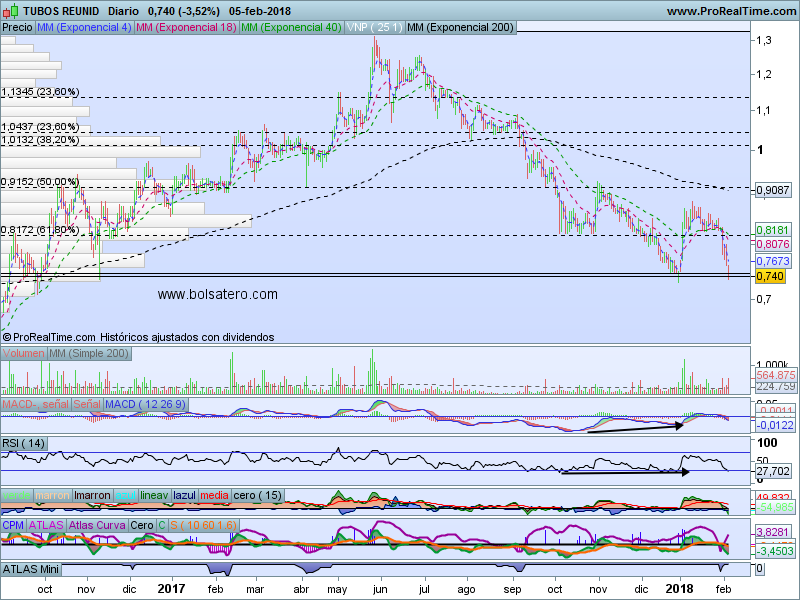Click the Atlas Curva indicator label

point(100,524)
